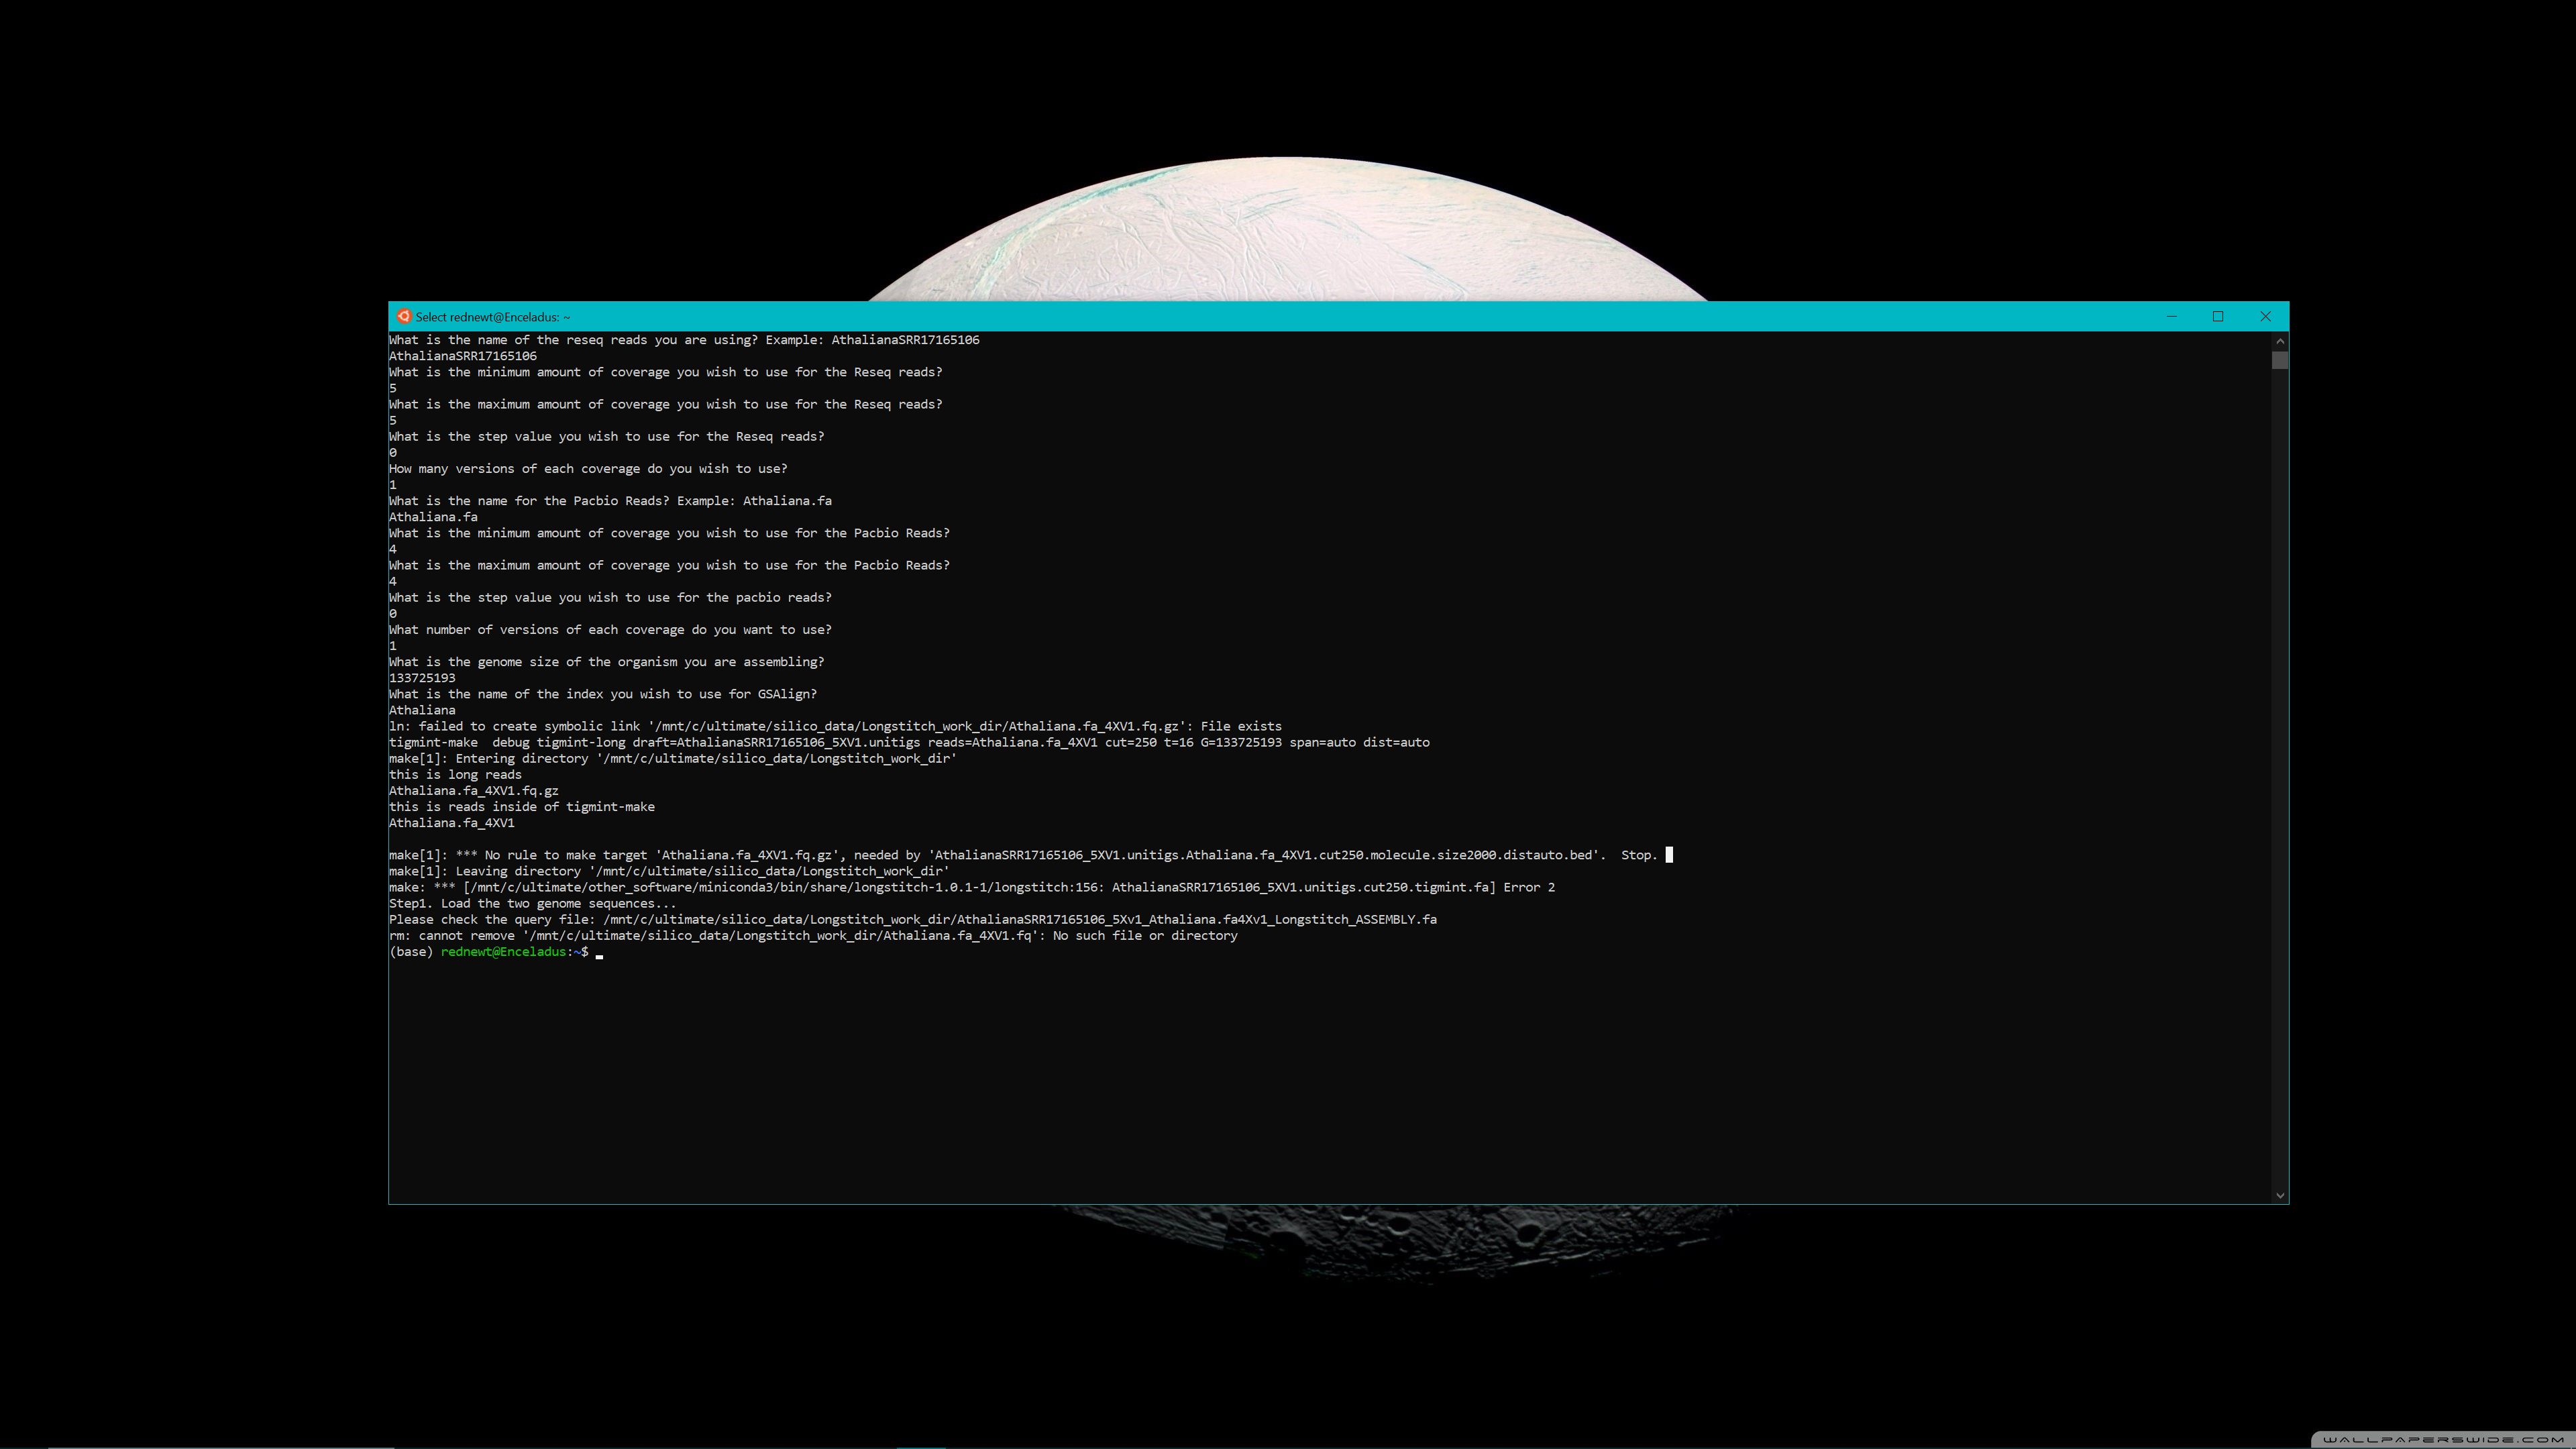Click the genome size value 133725193

pyautogui.click(x=422, y=677)
